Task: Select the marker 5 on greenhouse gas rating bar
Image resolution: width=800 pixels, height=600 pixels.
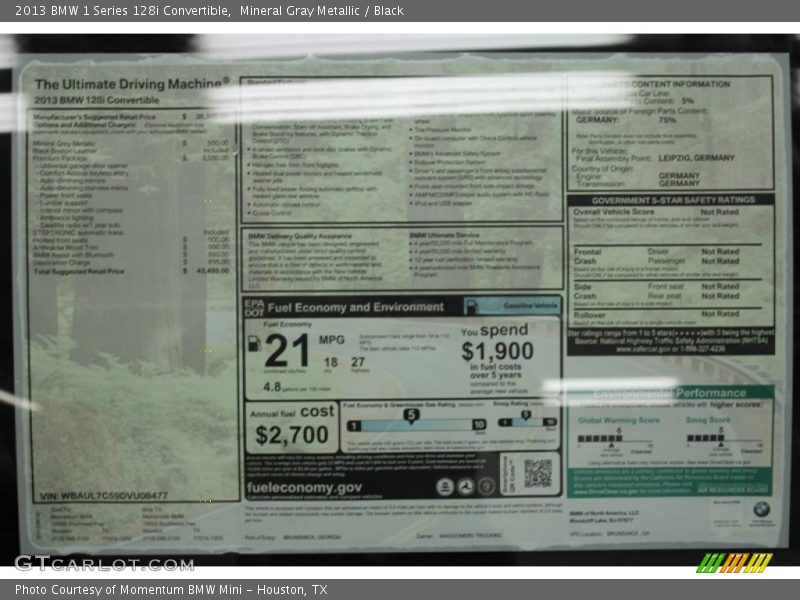Action: pyautogui.click(x=411, y=416)
